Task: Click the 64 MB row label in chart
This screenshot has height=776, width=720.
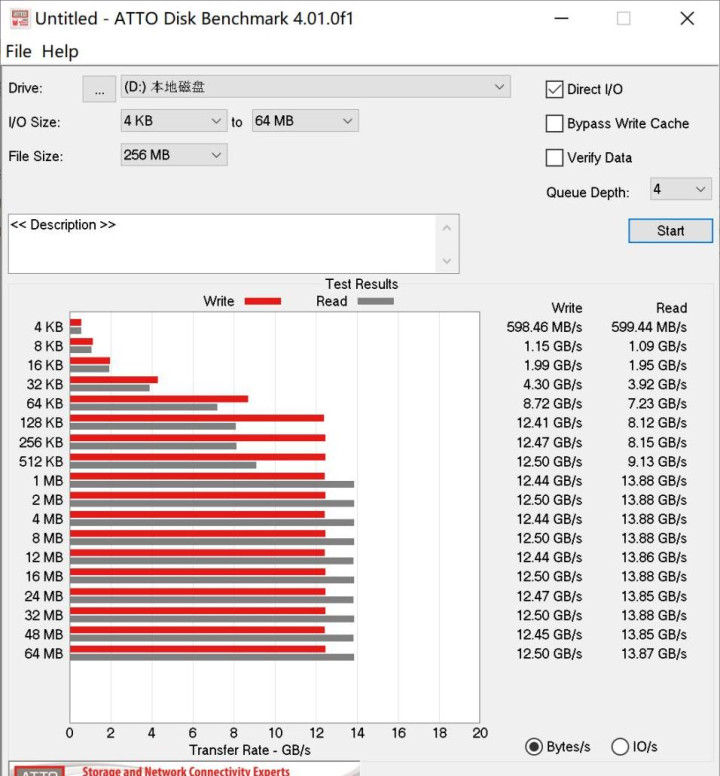Action: coord(44,654)
